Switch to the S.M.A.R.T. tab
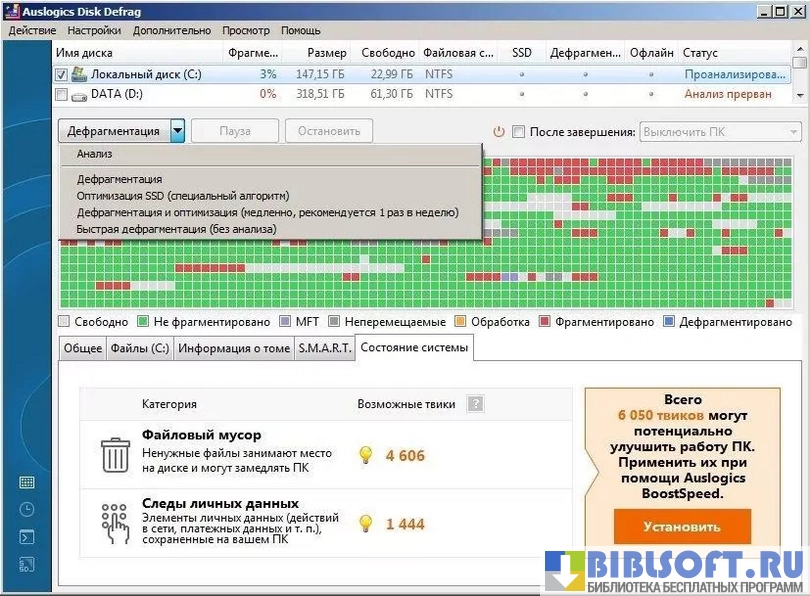810x596 pixels. click(x=324, y=348)
